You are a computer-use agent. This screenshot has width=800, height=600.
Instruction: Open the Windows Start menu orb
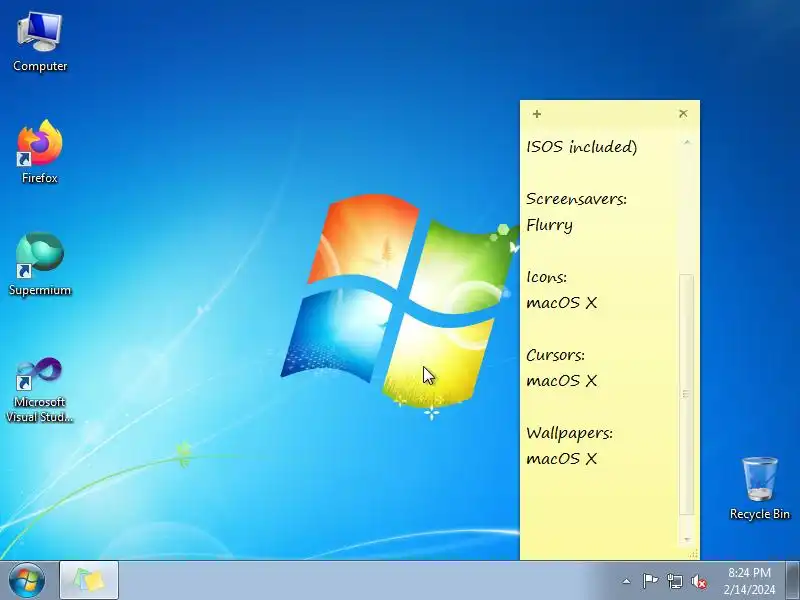tap(27, 581)
